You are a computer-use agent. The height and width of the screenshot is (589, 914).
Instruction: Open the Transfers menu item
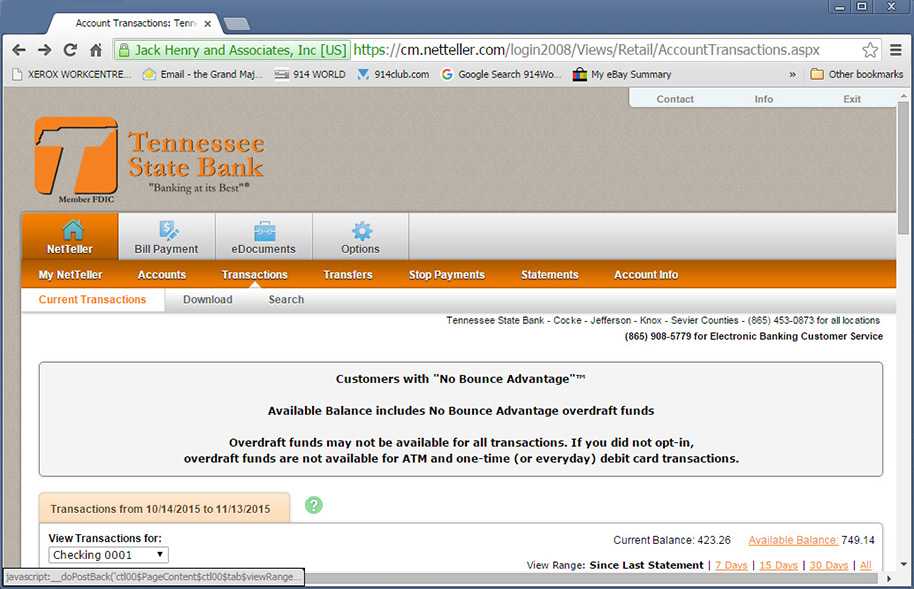coord(348,275)
